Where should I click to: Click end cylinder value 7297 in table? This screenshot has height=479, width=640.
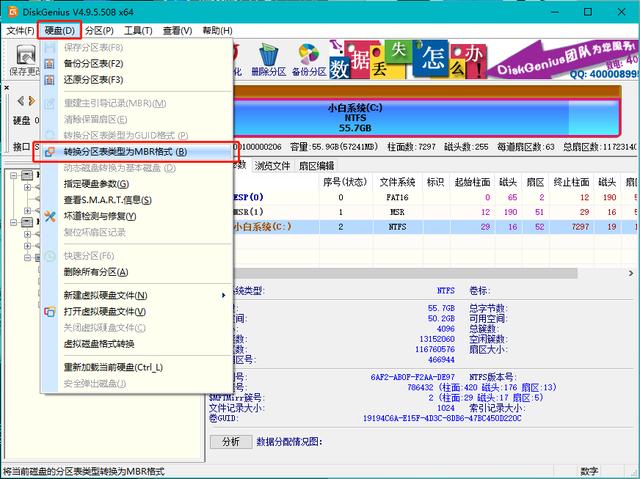click(x=580, y=227)
